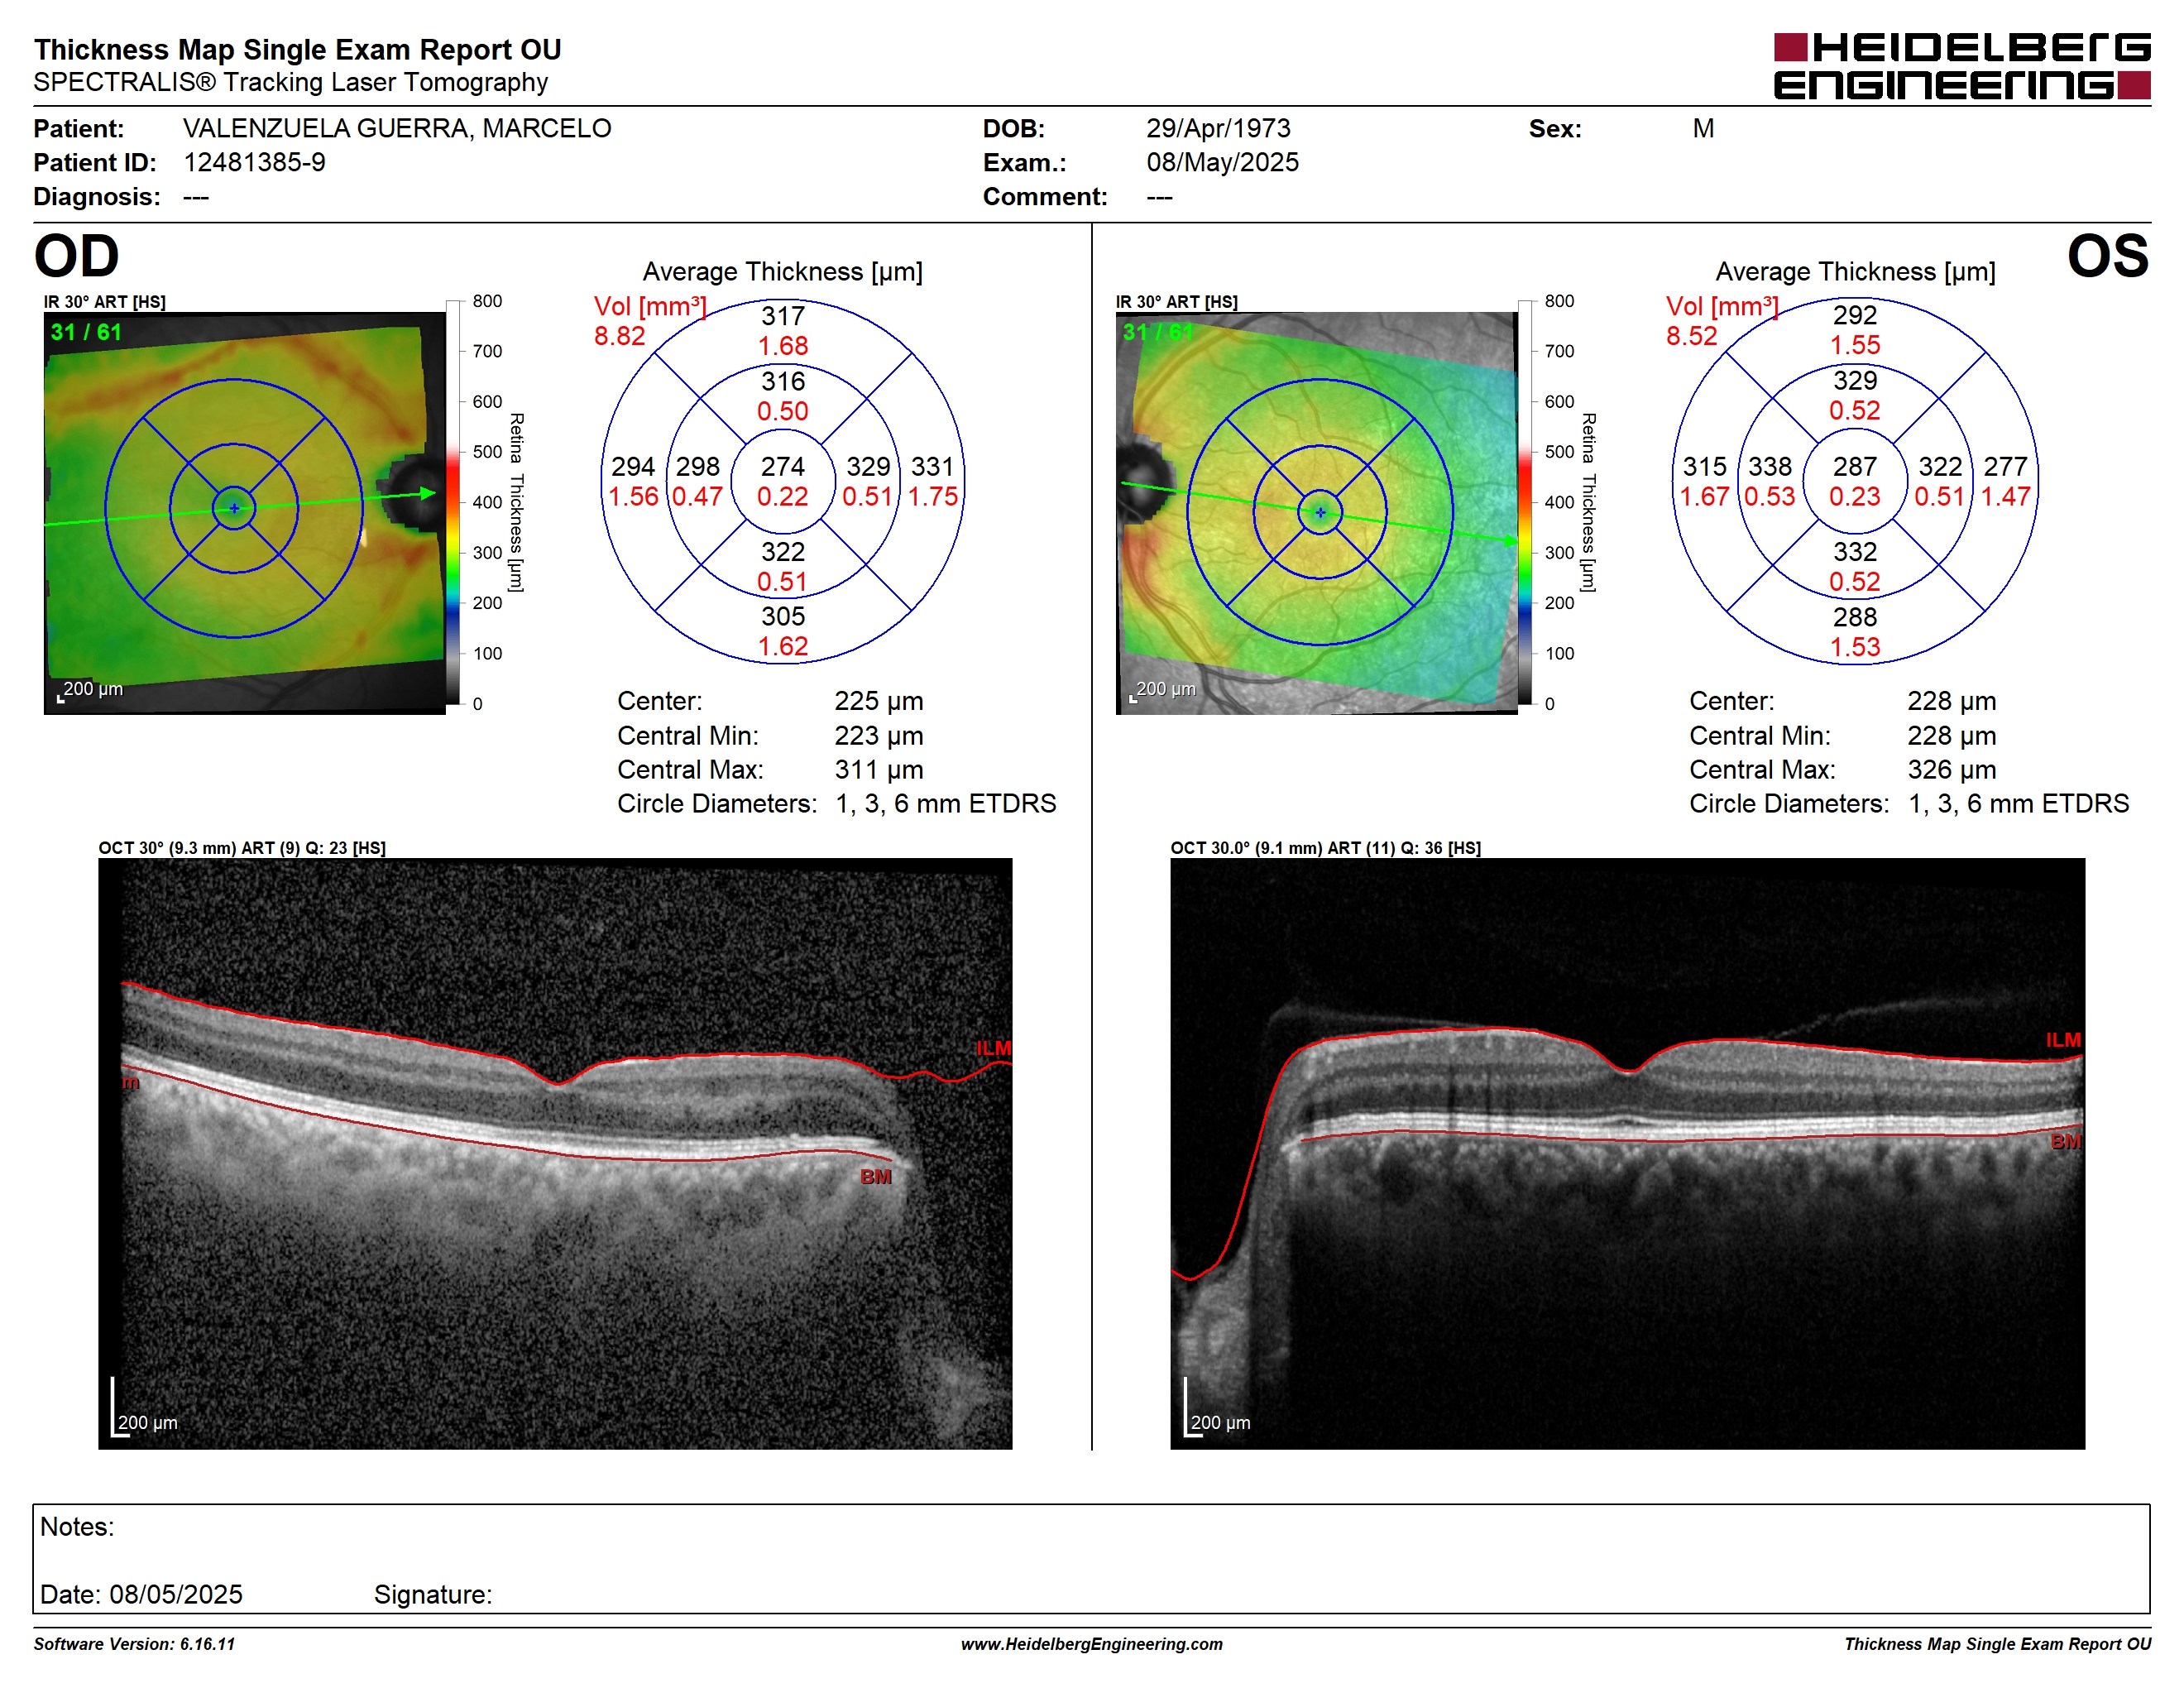Viewport: 2184px width, 1688px height.
Task: Click the OD 'ILM' segmentation label
Action: 993,1048
